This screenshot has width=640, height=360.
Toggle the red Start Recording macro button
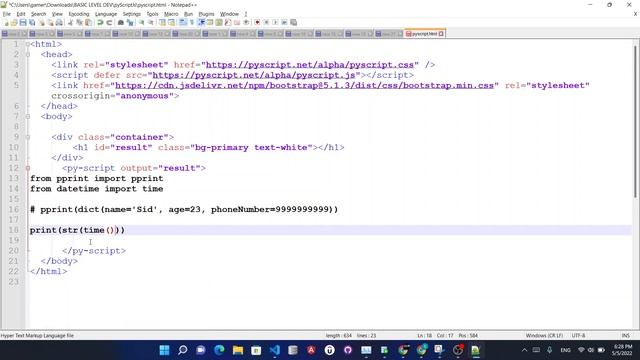[257, 22]
